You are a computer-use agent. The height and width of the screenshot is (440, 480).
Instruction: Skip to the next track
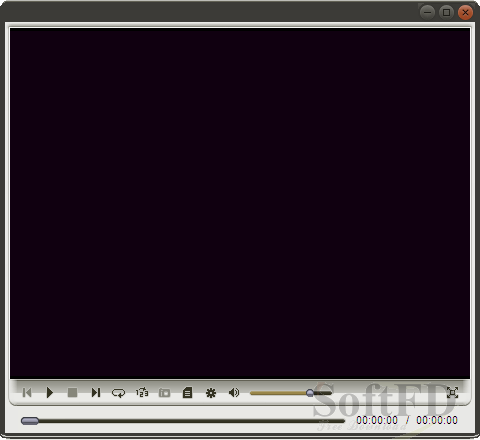coord(96,392)
